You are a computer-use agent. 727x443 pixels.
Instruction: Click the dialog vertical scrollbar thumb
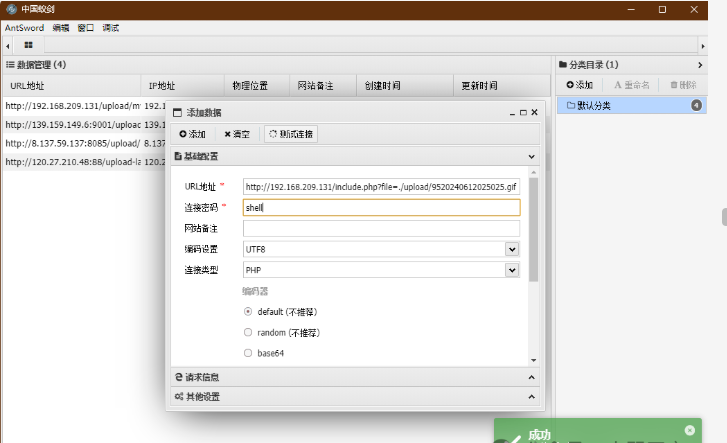(534, 230)
